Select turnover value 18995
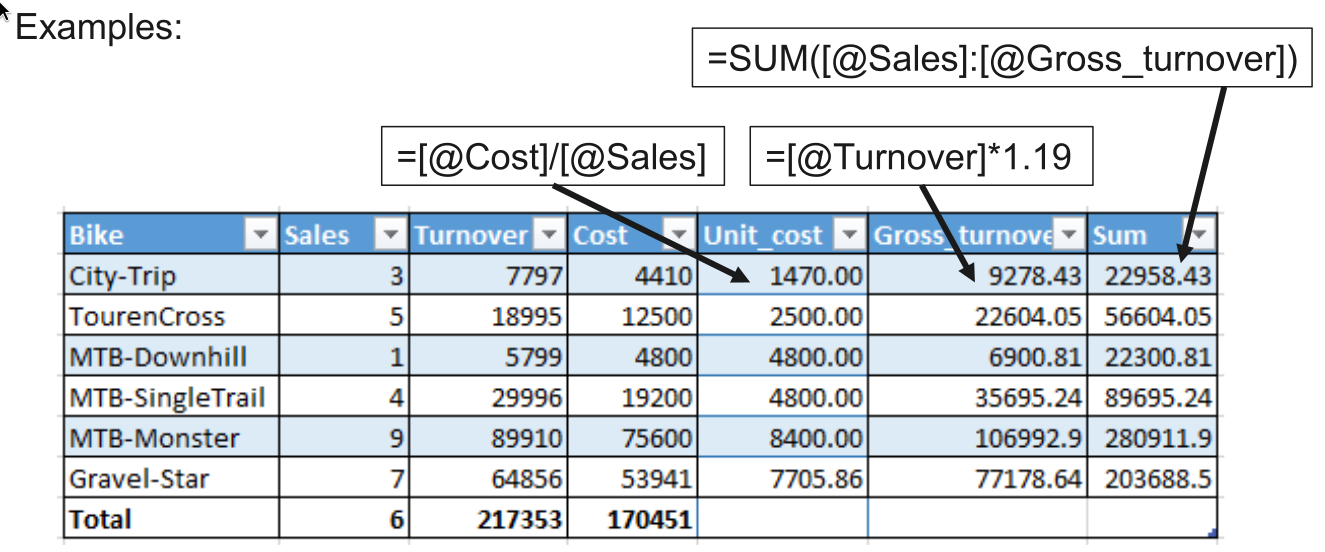Image resolution: width=1325 pixels, height=552 pixels. click(488, 316)
